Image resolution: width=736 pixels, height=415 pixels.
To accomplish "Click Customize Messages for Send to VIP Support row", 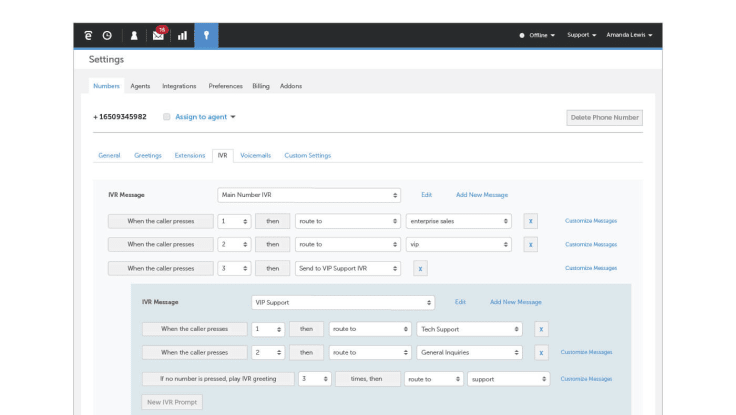I will point(591,268).
